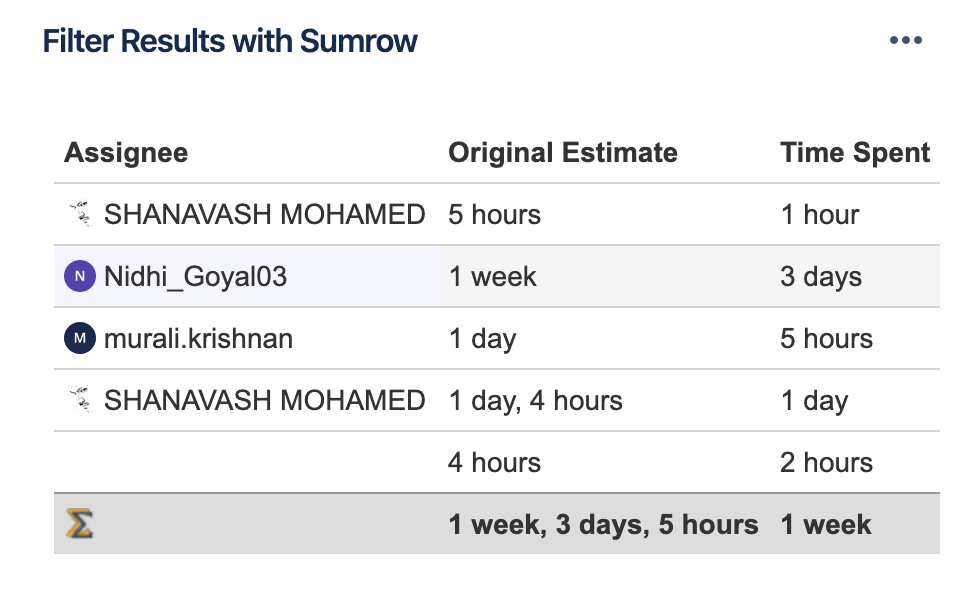Viewport: 972px width, 598px height.
Task: Click the 5 hours estimate in first row
Action: pyautogui.click(x=494, y=214)
